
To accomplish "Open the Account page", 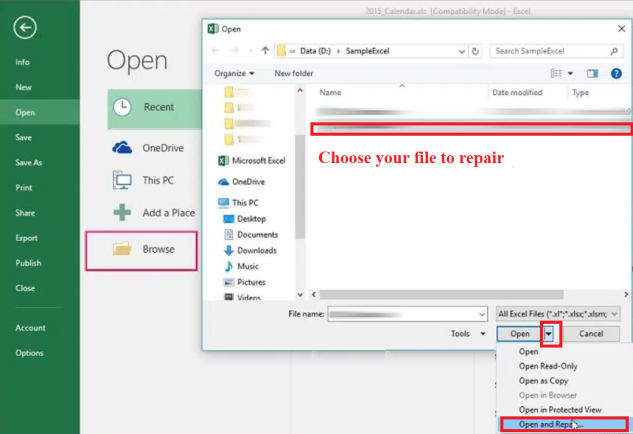I will click(30, 328).
